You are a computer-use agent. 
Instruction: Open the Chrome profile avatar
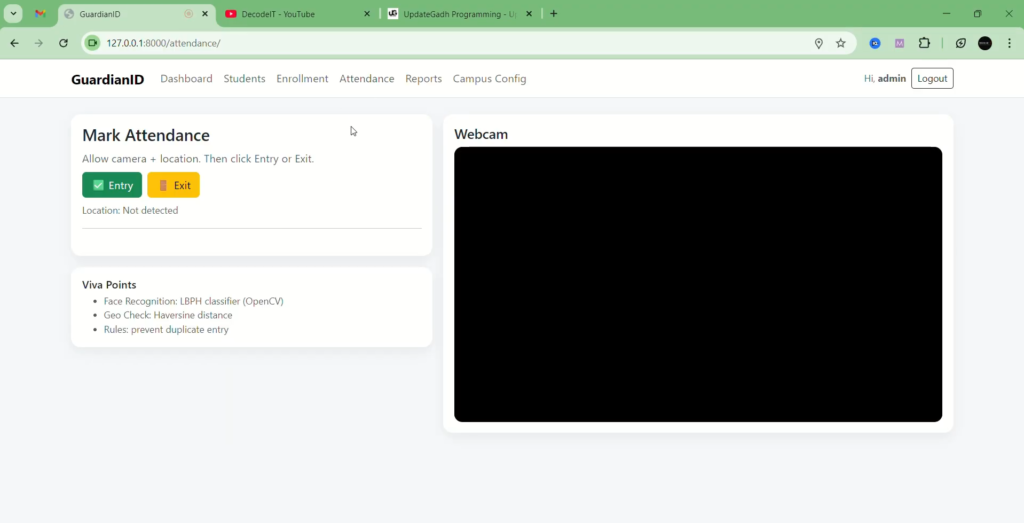click(x=985, y=43)
